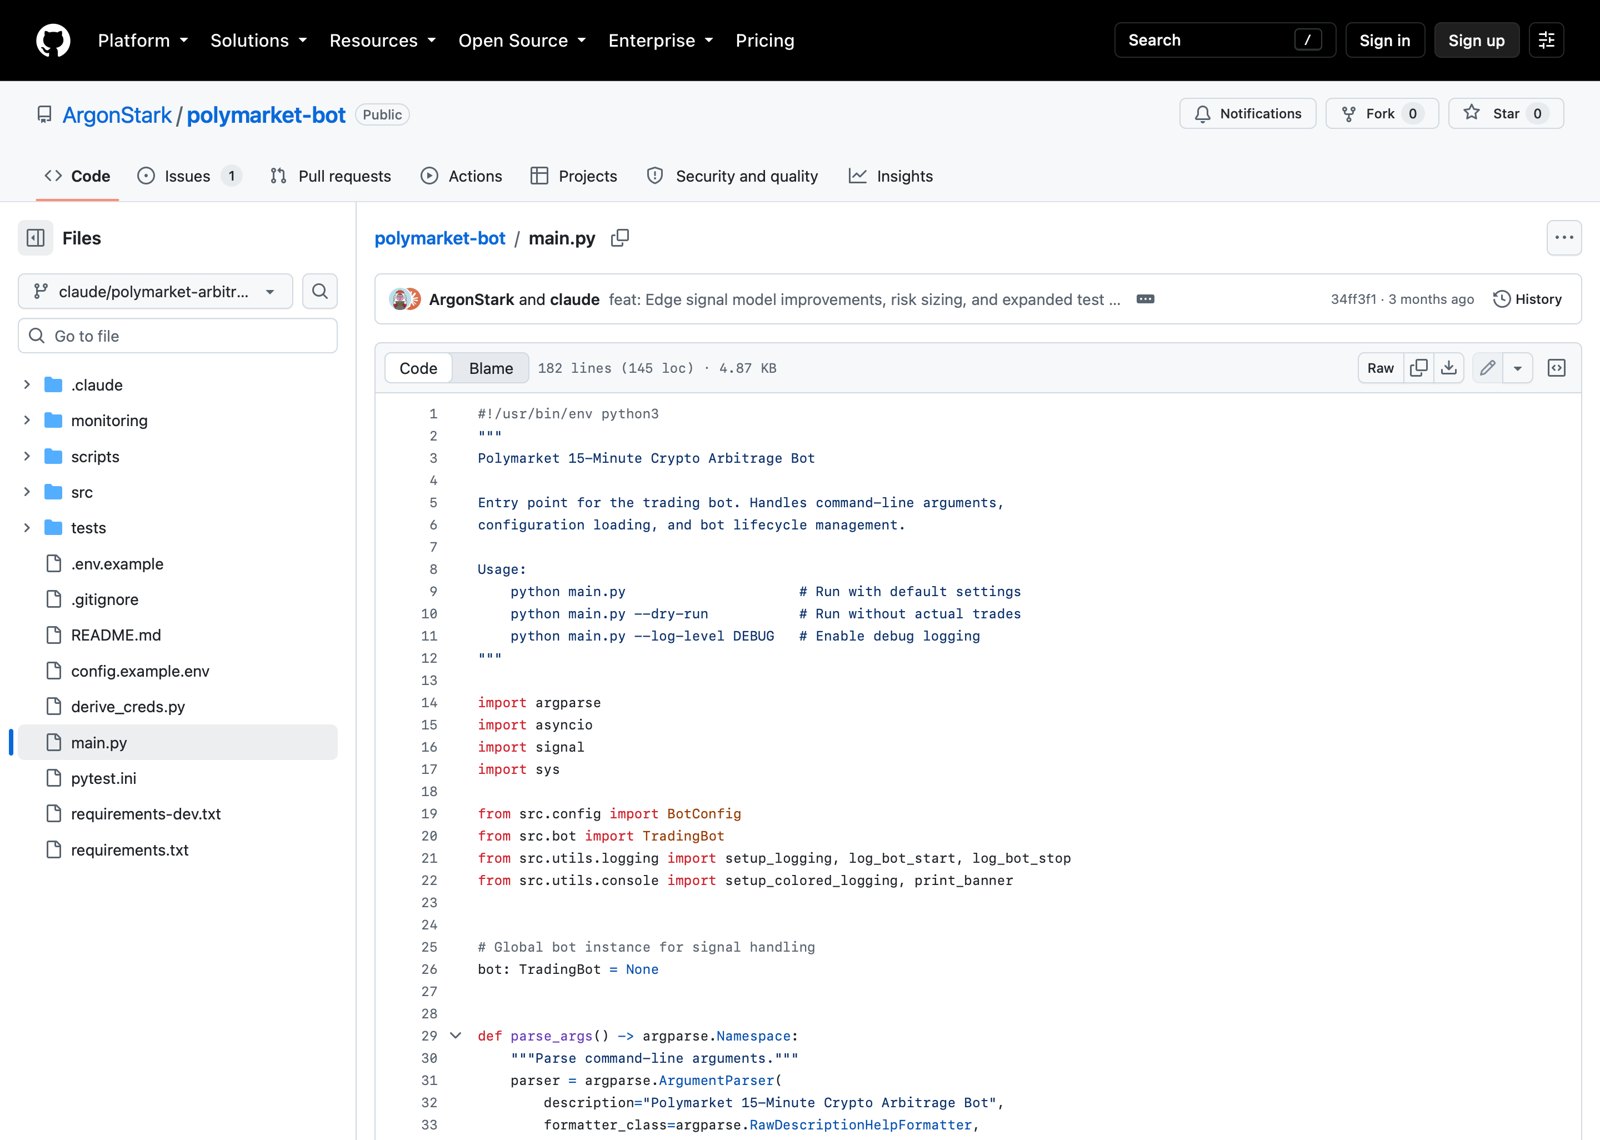The height and width of the screenshot is (1140, 1600).
Task: Open the symbols panel
Action: [x=1557, y=368]
